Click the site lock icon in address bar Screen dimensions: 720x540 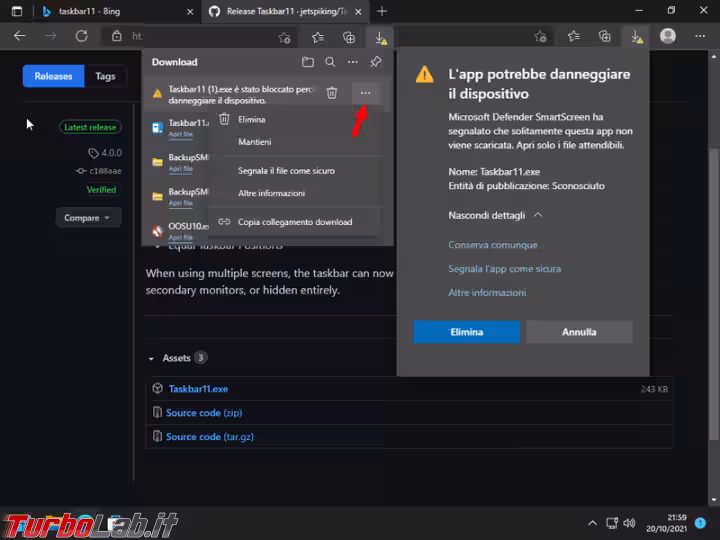117,36
